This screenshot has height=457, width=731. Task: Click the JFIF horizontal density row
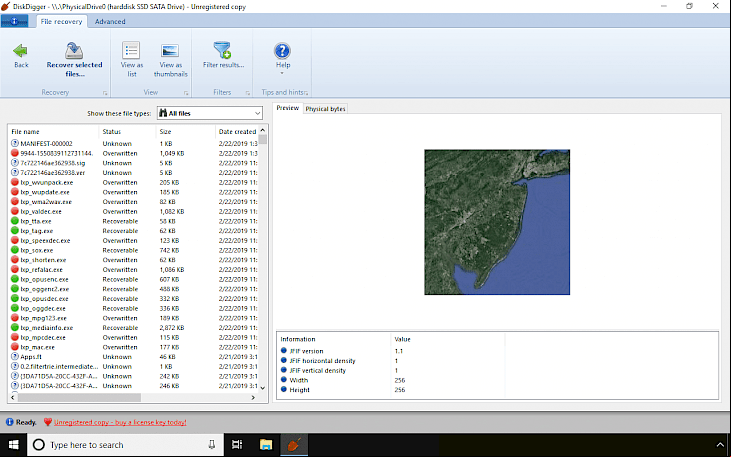coord(497,361)
